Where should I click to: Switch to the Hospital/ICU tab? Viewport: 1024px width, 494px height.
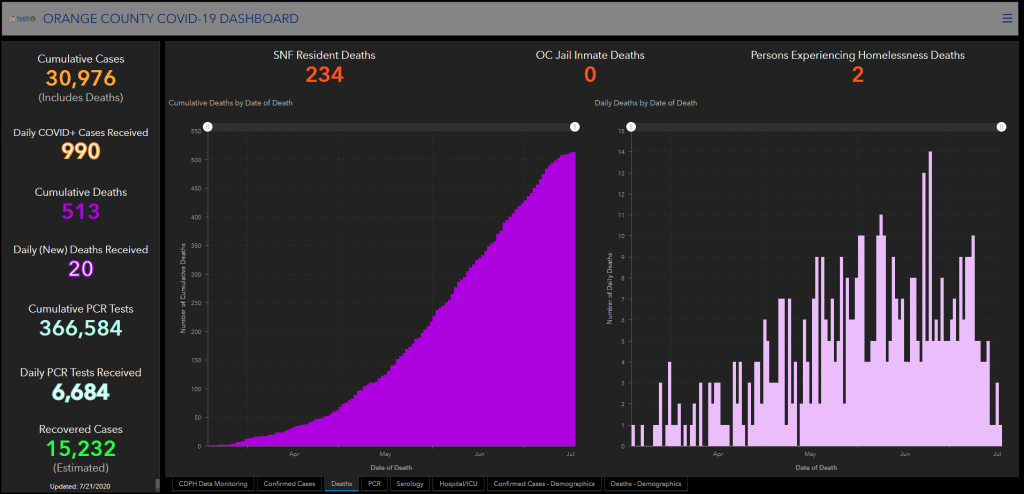[x=460, y=484]
